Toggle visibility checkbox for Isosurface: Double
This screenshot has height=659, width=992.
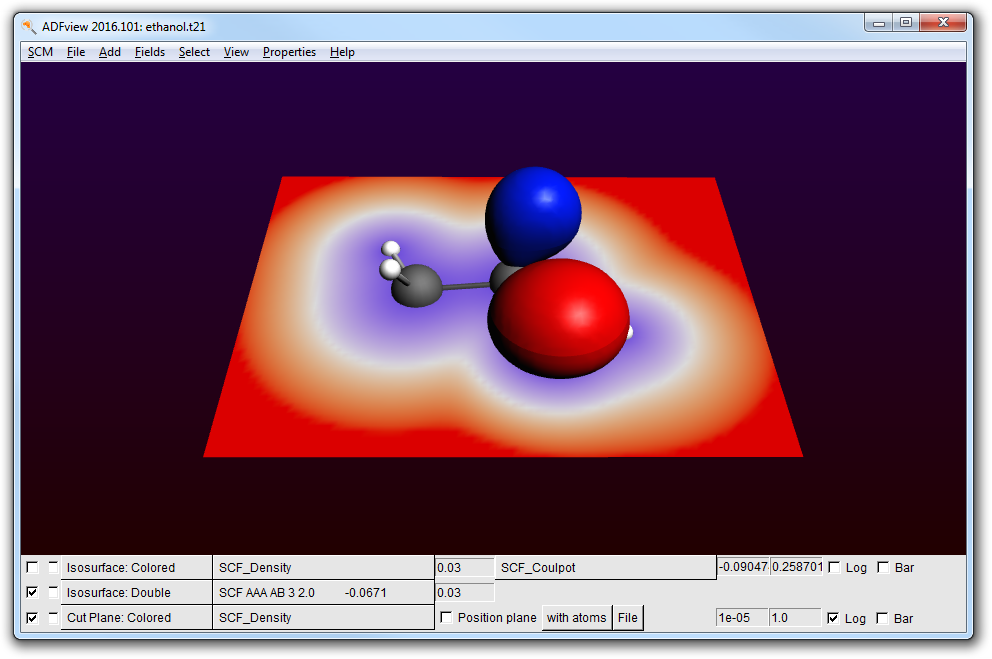pos(32,593)
